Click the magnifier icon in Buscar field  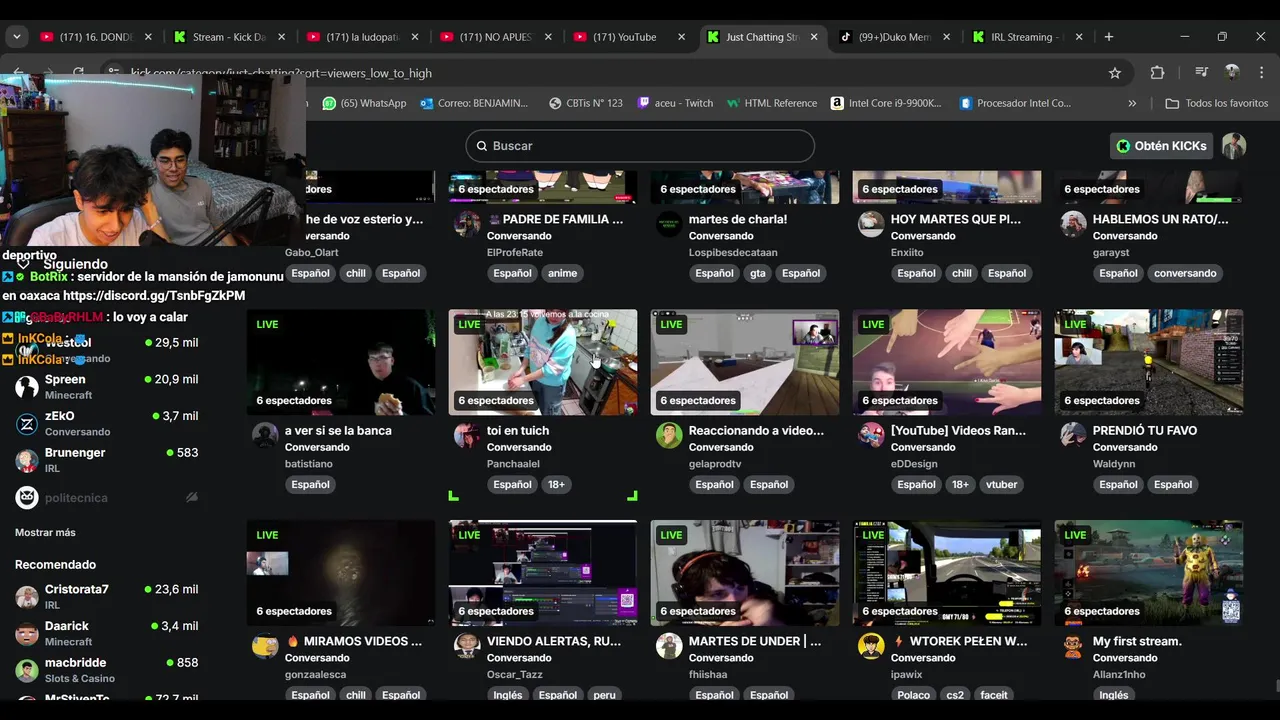pos(481,146)
